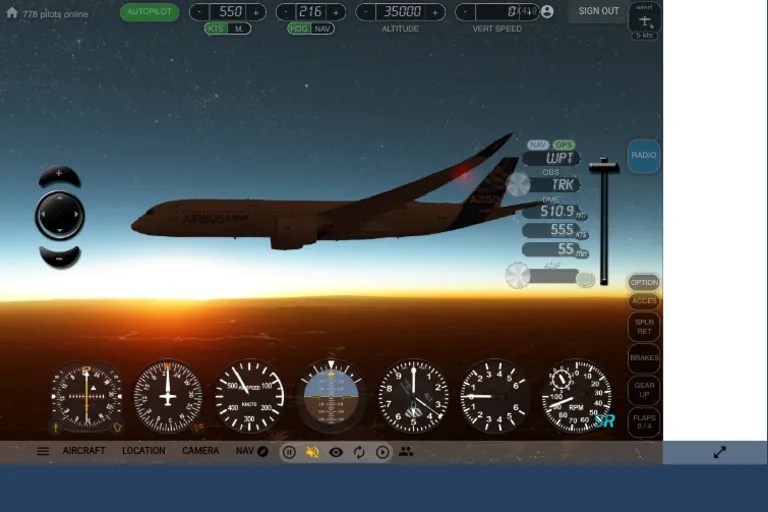
Task: Select NAV source on radio panel
Action: point(538,145)
